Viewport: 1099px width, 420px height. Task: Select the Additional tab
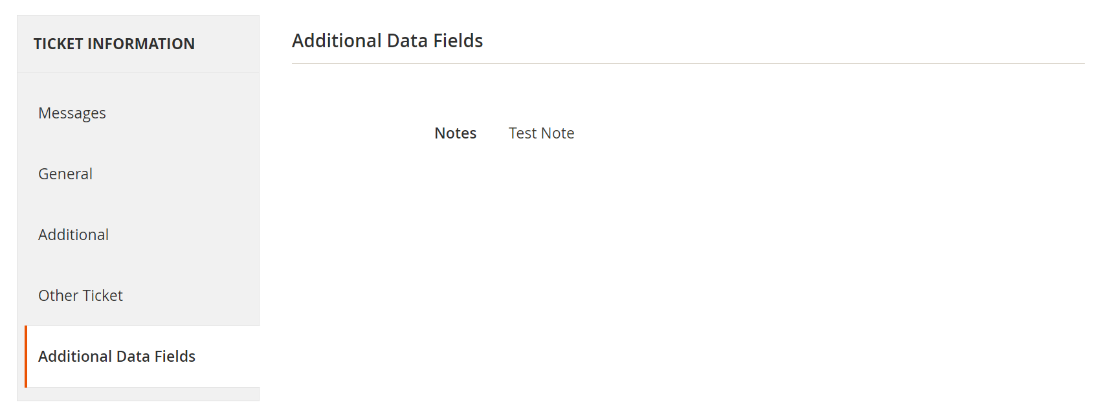tap(73, 235)
